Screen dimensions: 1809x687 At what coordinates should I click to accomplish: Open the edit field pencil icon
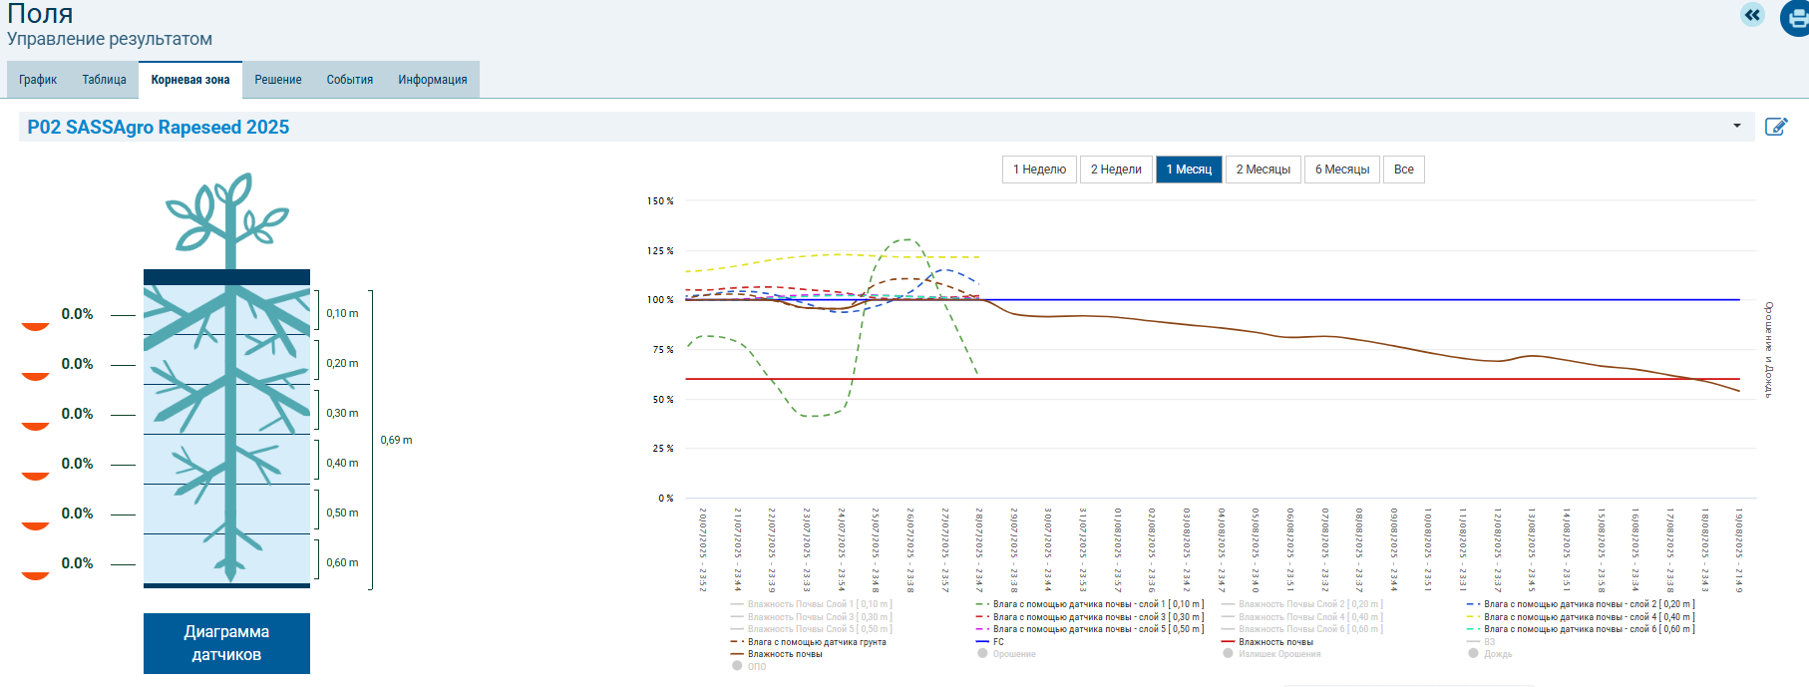click(x=1776, y=127)
